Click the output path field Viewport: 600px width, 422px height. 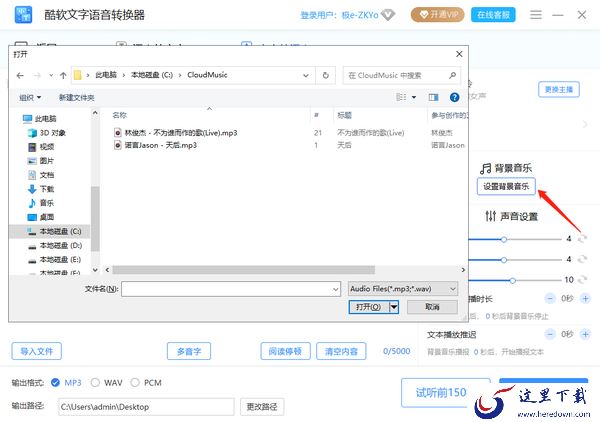146,407
